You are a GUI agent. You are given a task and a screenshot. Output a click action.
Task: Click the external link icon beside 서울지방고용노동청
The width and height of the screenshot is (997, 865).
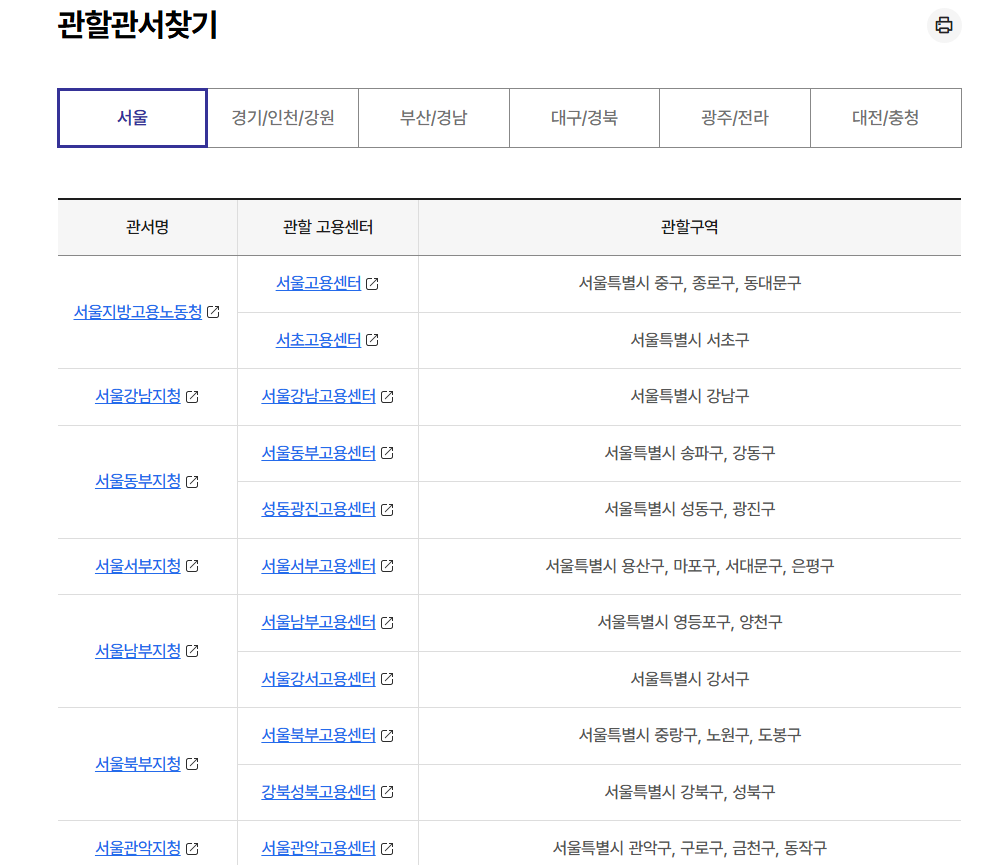(213, 312)
